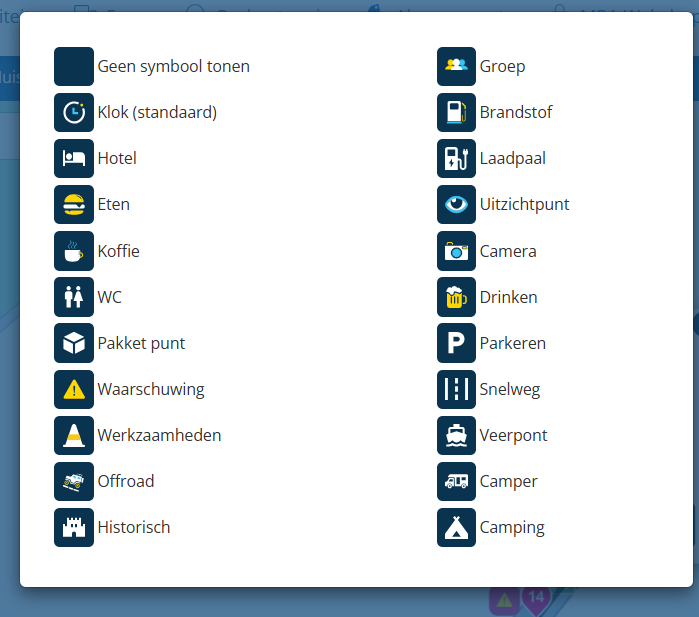Select the Camper van icon
Image resolution: width=699 pixels, height=617 pixels.
[x=456, y=481]
